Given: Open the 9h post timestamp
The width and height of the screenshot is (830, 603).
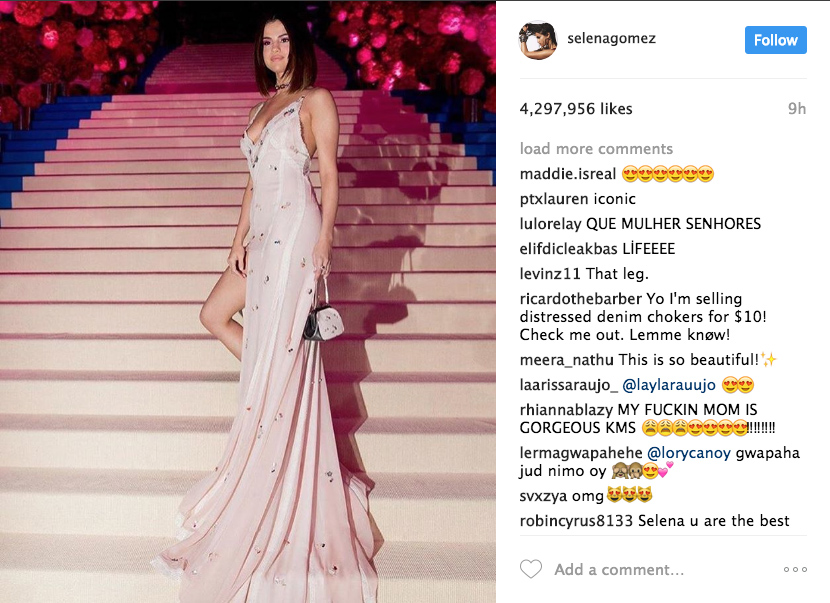Looking at the screenshot, I should pyautogui.click(x=797, y=109).
